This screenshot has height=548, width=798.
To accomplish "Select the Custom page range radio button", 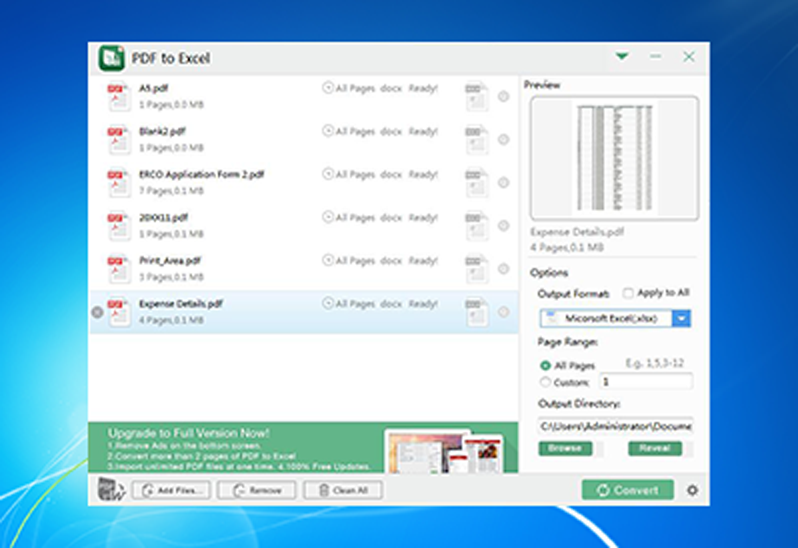I will coord(545,382).
